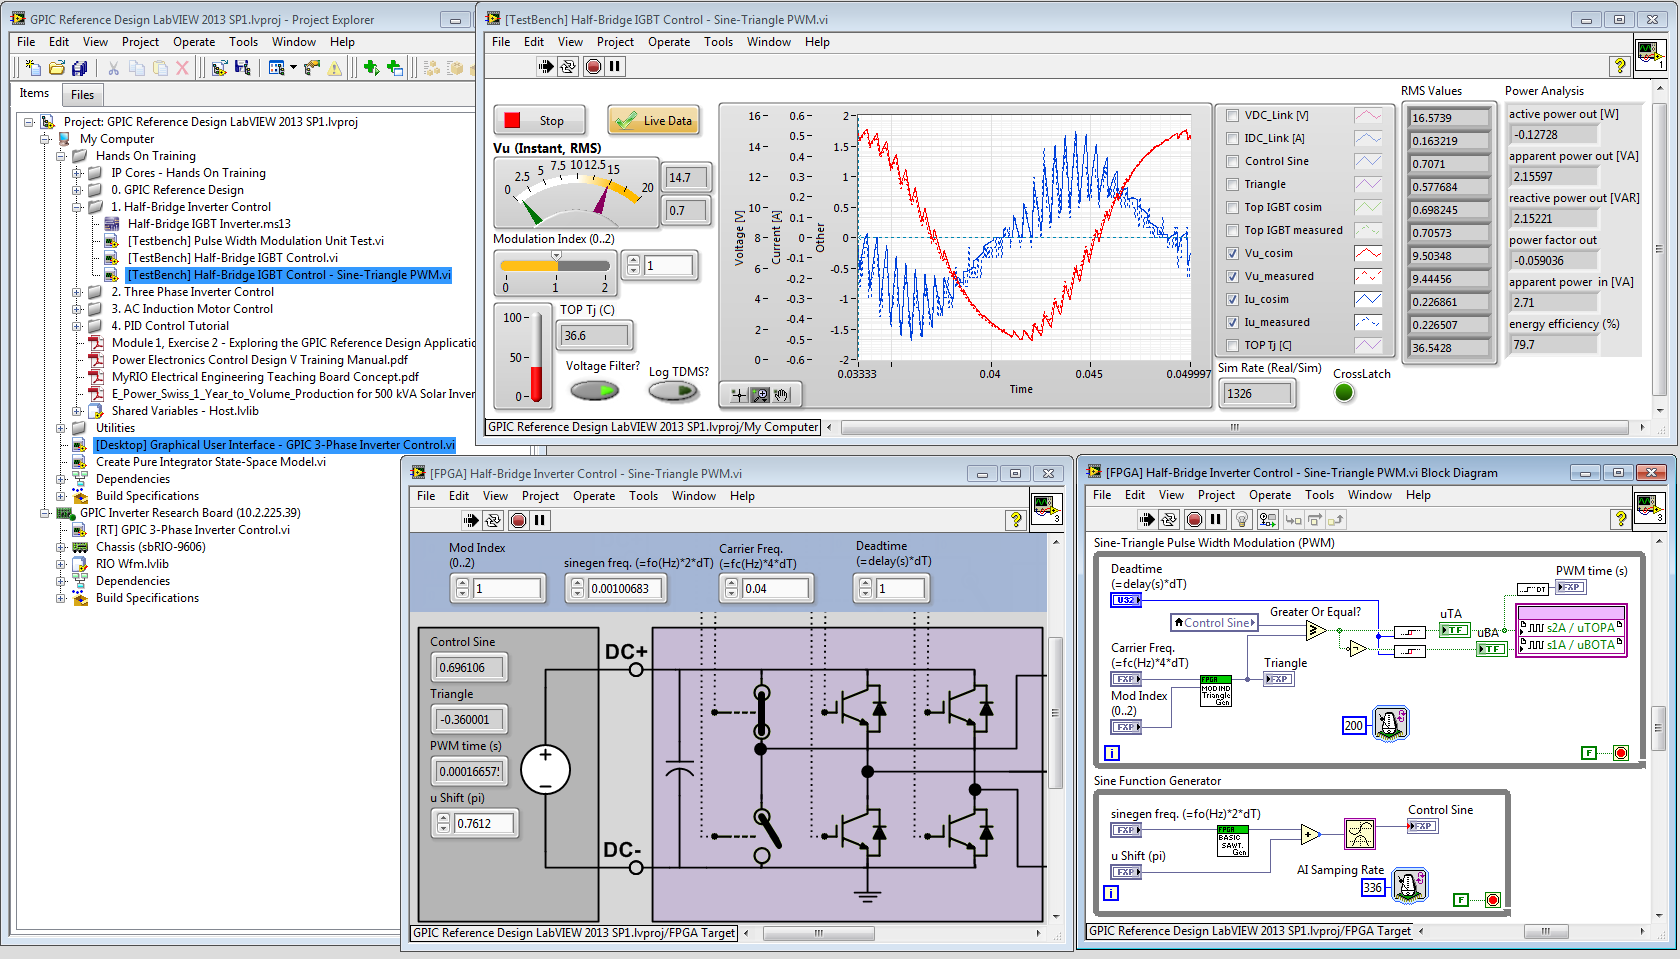Viewport: 1680px width, 959px height.
Task: Open Tools menu in Project Explorer
Action: (243, 42)
